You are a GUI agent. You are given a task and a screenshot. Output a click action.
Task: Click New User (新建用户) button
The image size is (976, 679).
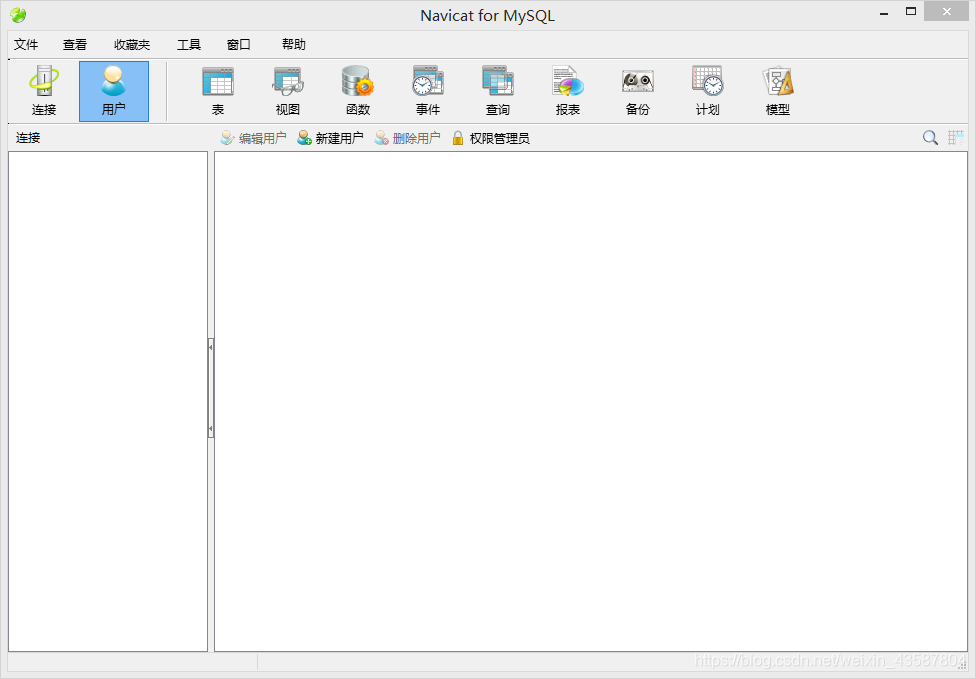tap(330, 138)
